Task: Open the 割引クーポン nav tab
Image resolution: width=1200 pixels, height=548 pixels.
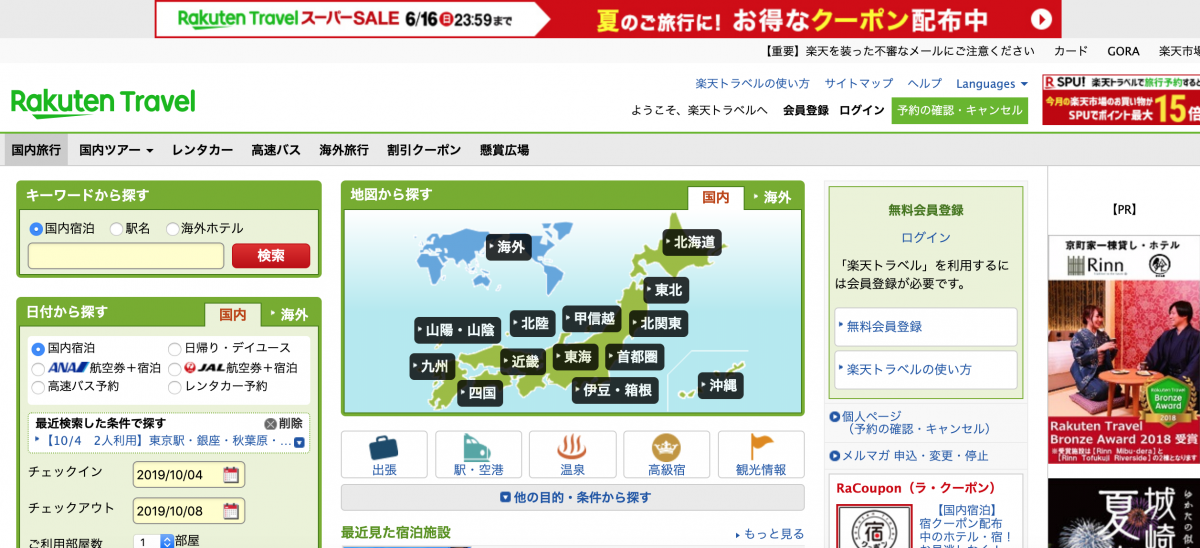Action: tap(424, 150)
